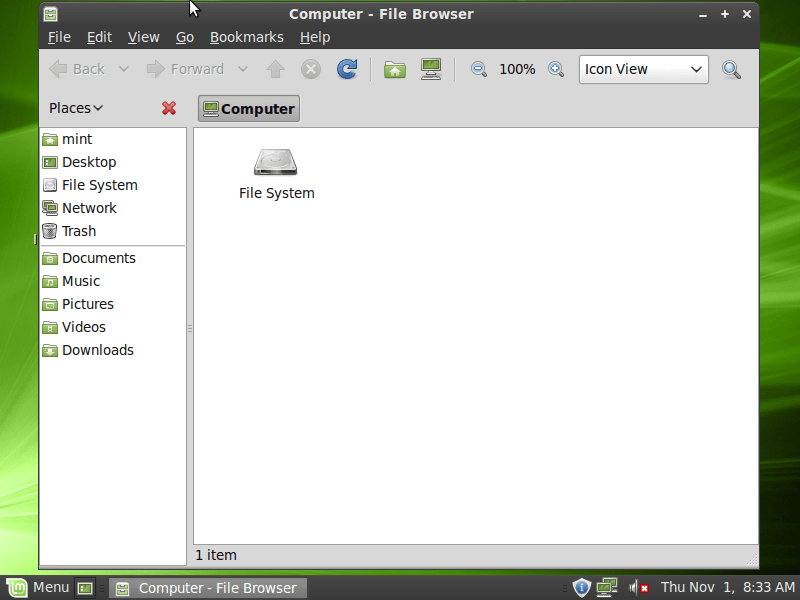Click the 100% zoom level indicator
The height and width of the screenshot is (600, 800).
[517, 69]
